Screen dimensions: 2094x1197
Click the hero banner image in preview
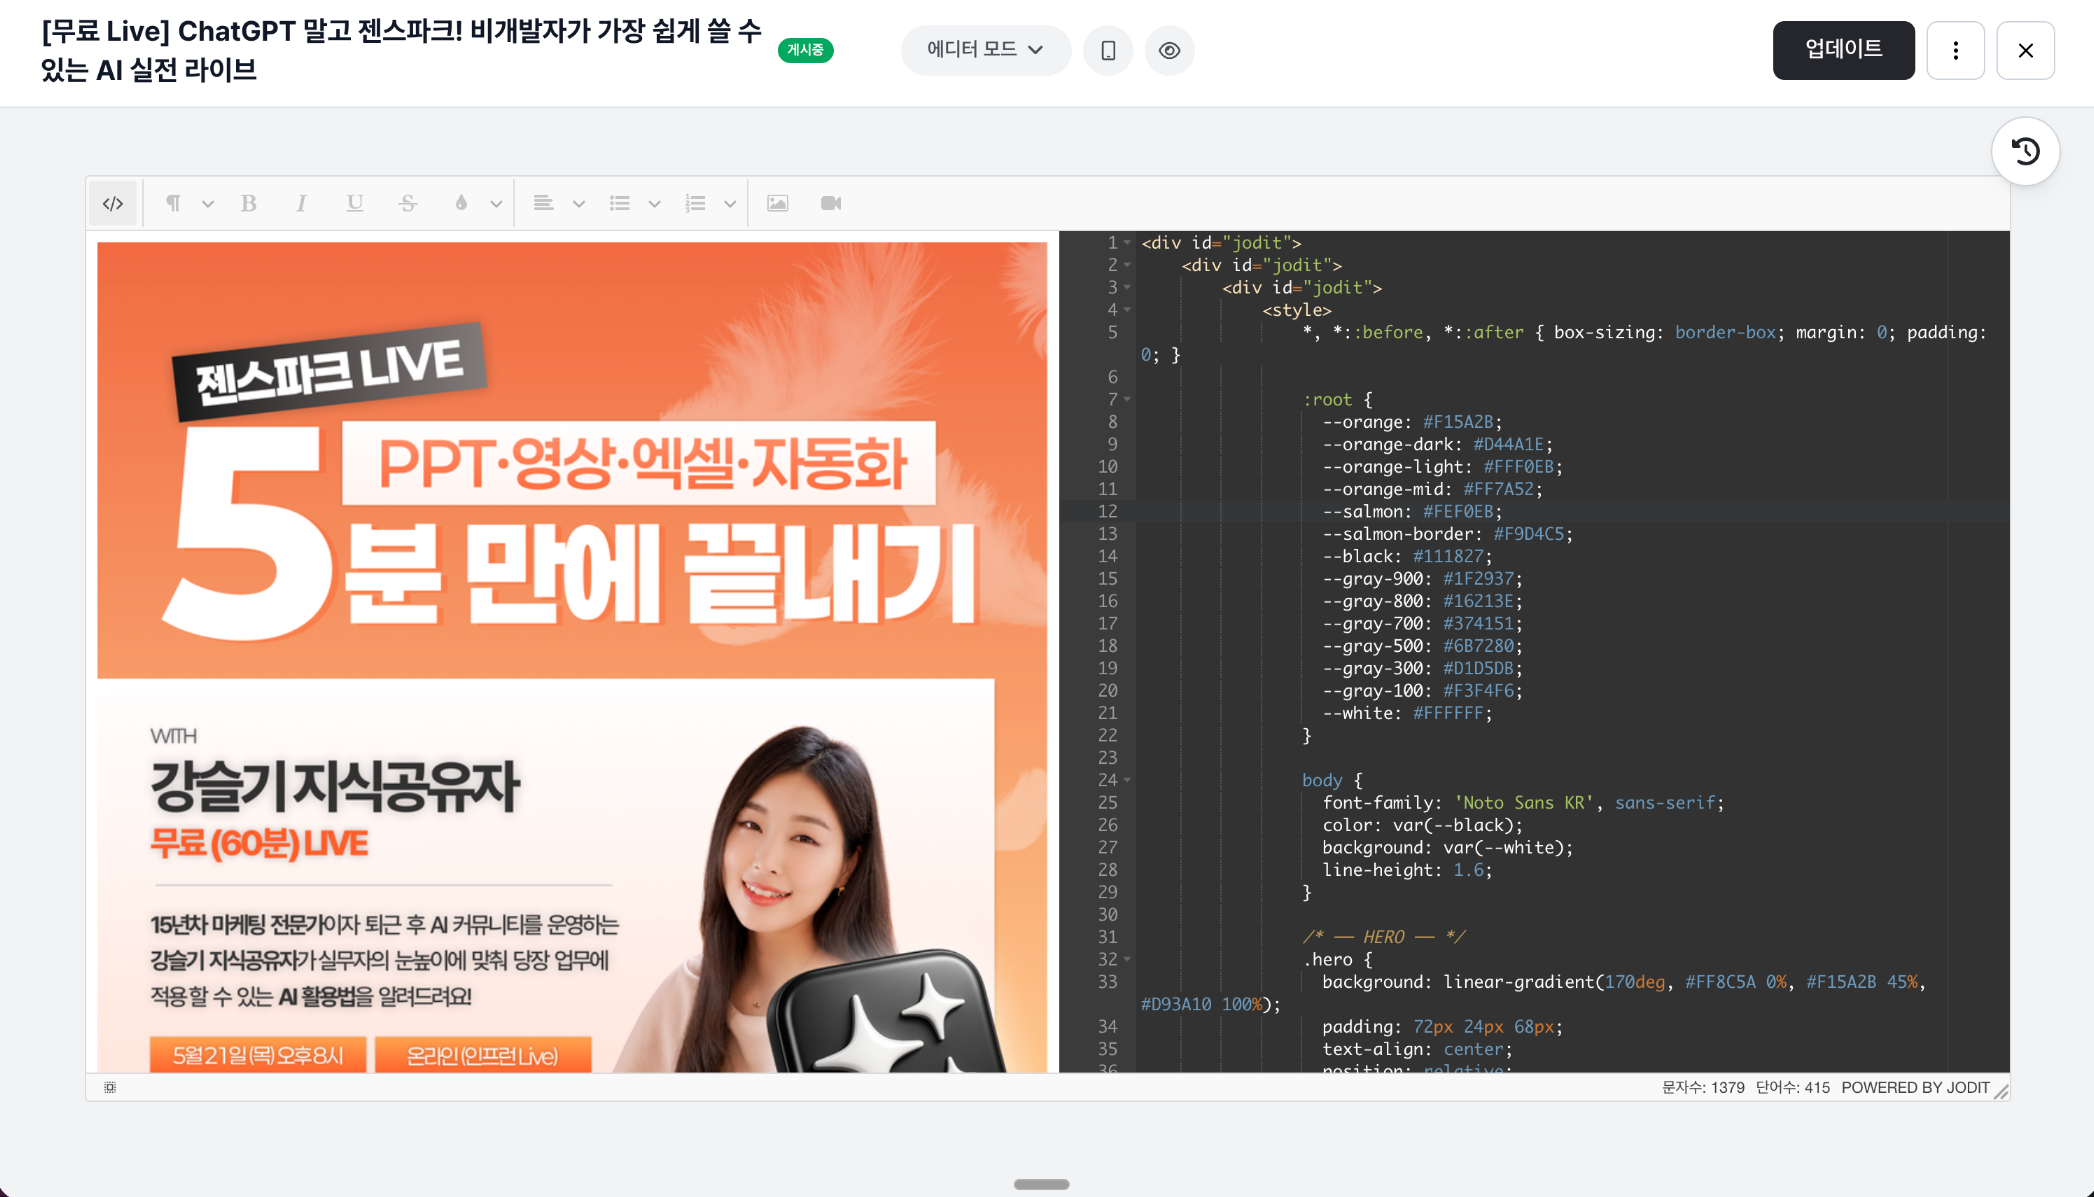click(x=572, y=657)
